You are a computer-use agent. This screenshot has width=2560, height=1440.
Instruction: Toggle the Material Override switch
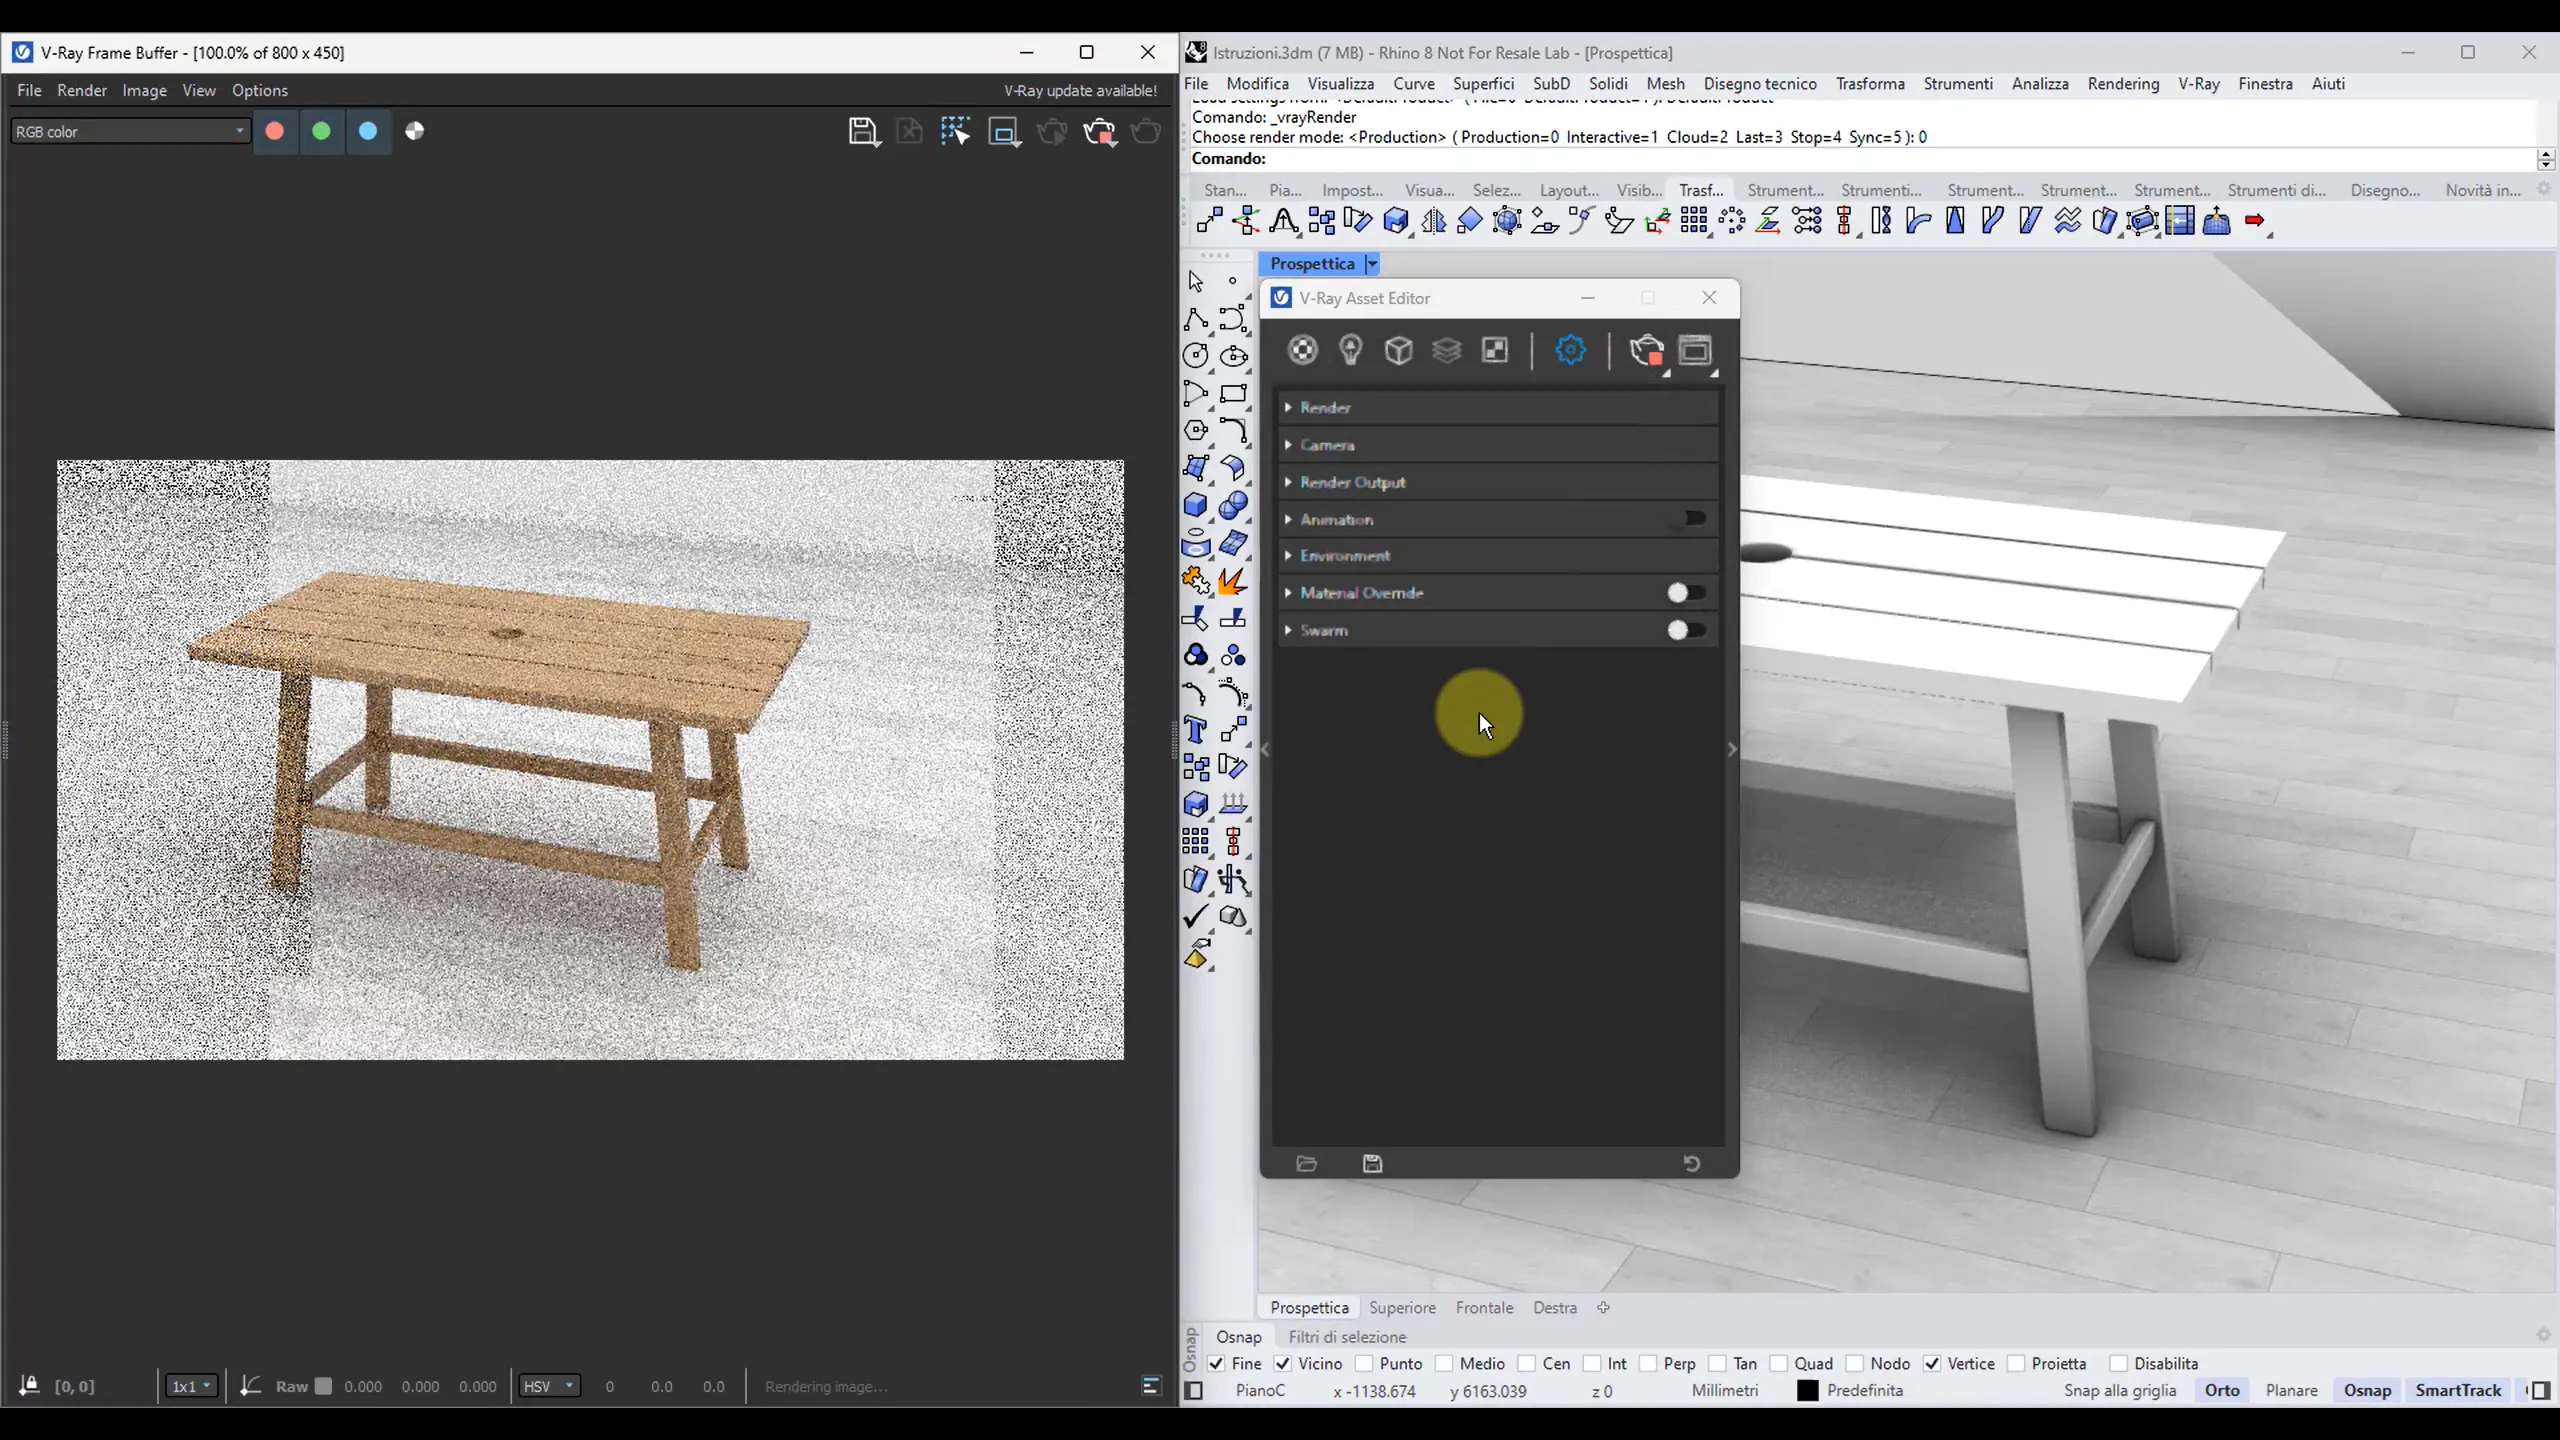tap(1686, 593)
